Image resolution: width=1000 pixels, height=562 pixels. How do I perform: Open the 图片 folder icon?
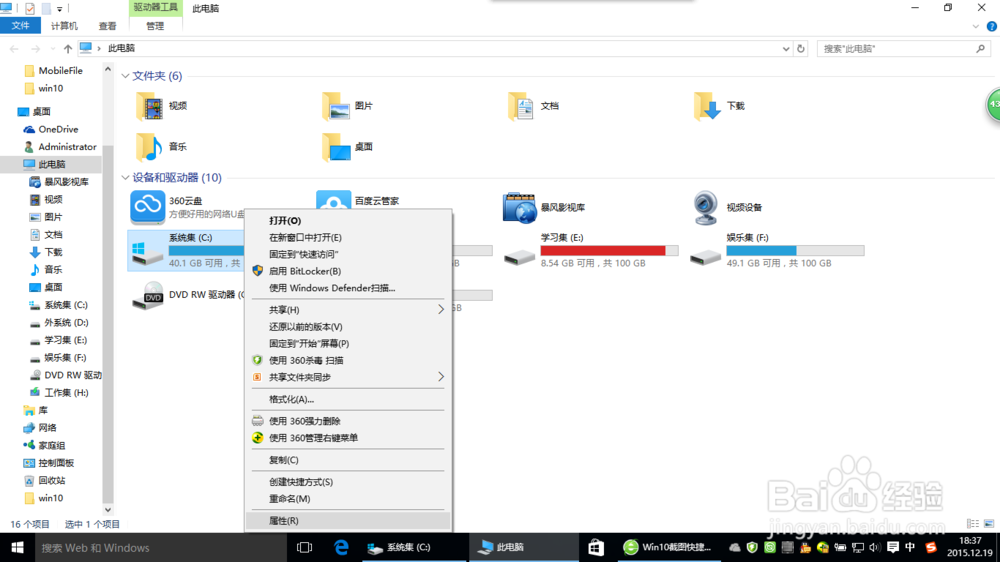pos(335,106)
